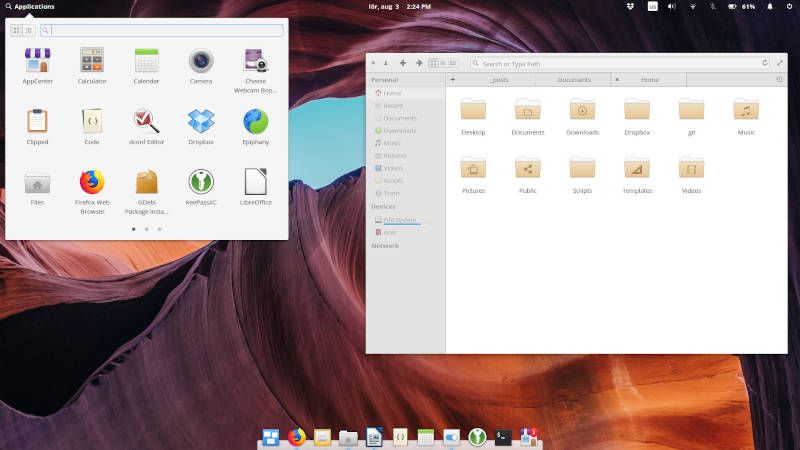
Task: Click Applications in the top panel
Action: 30,7
